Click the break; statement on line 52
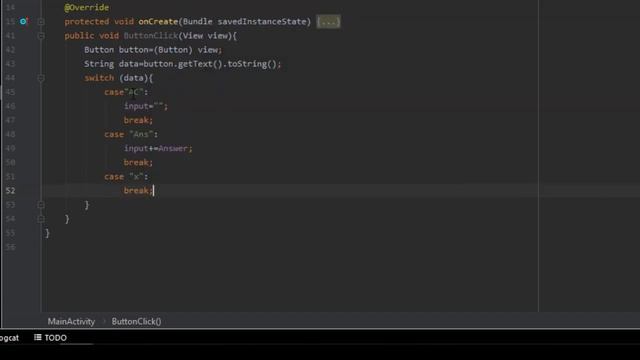 (138, 191)
